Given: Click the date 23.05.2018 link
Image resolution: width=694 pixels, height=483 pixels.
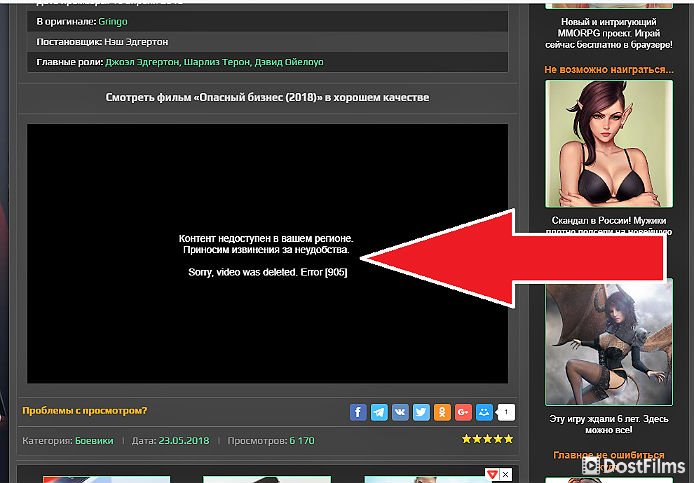Looking at the screenshot, I should tap(184, 440).
